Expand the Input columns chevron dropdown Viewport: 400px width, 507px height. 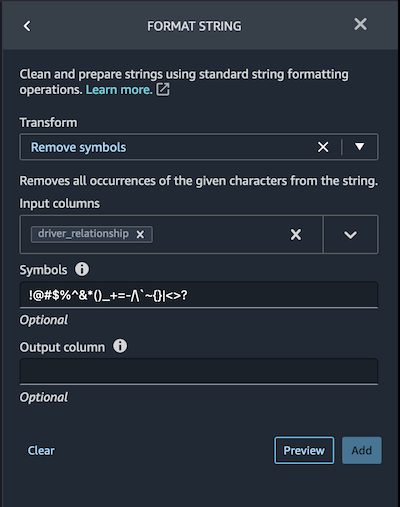pos(350,234)
